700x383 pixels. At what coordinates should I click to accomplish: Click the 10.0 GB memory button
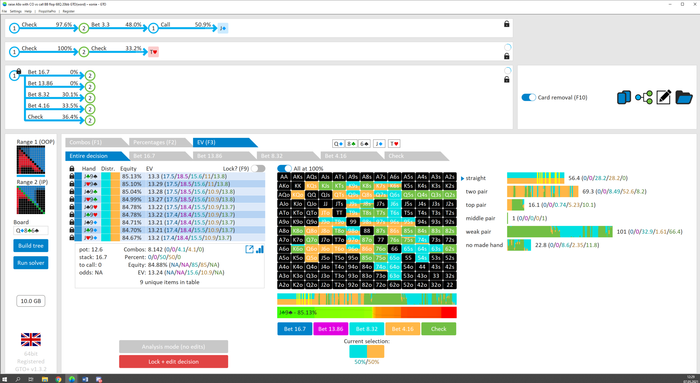coord(31,301)
